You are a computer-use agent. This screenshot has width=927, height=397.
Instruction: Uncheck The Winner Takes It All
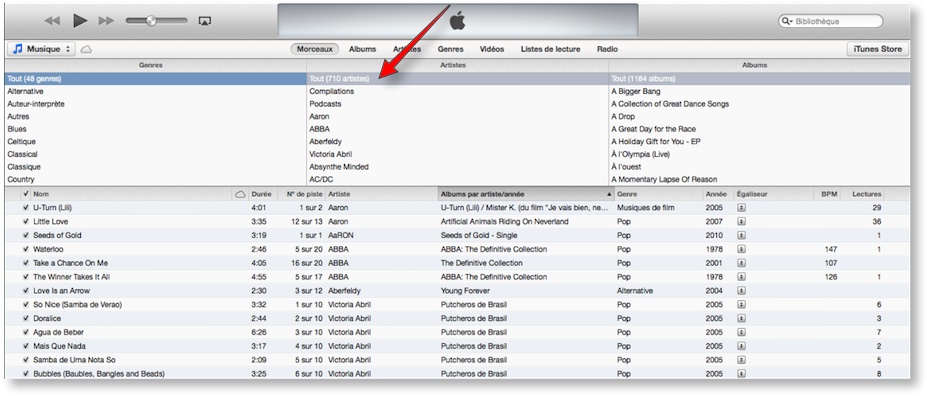tap(25, 276)
